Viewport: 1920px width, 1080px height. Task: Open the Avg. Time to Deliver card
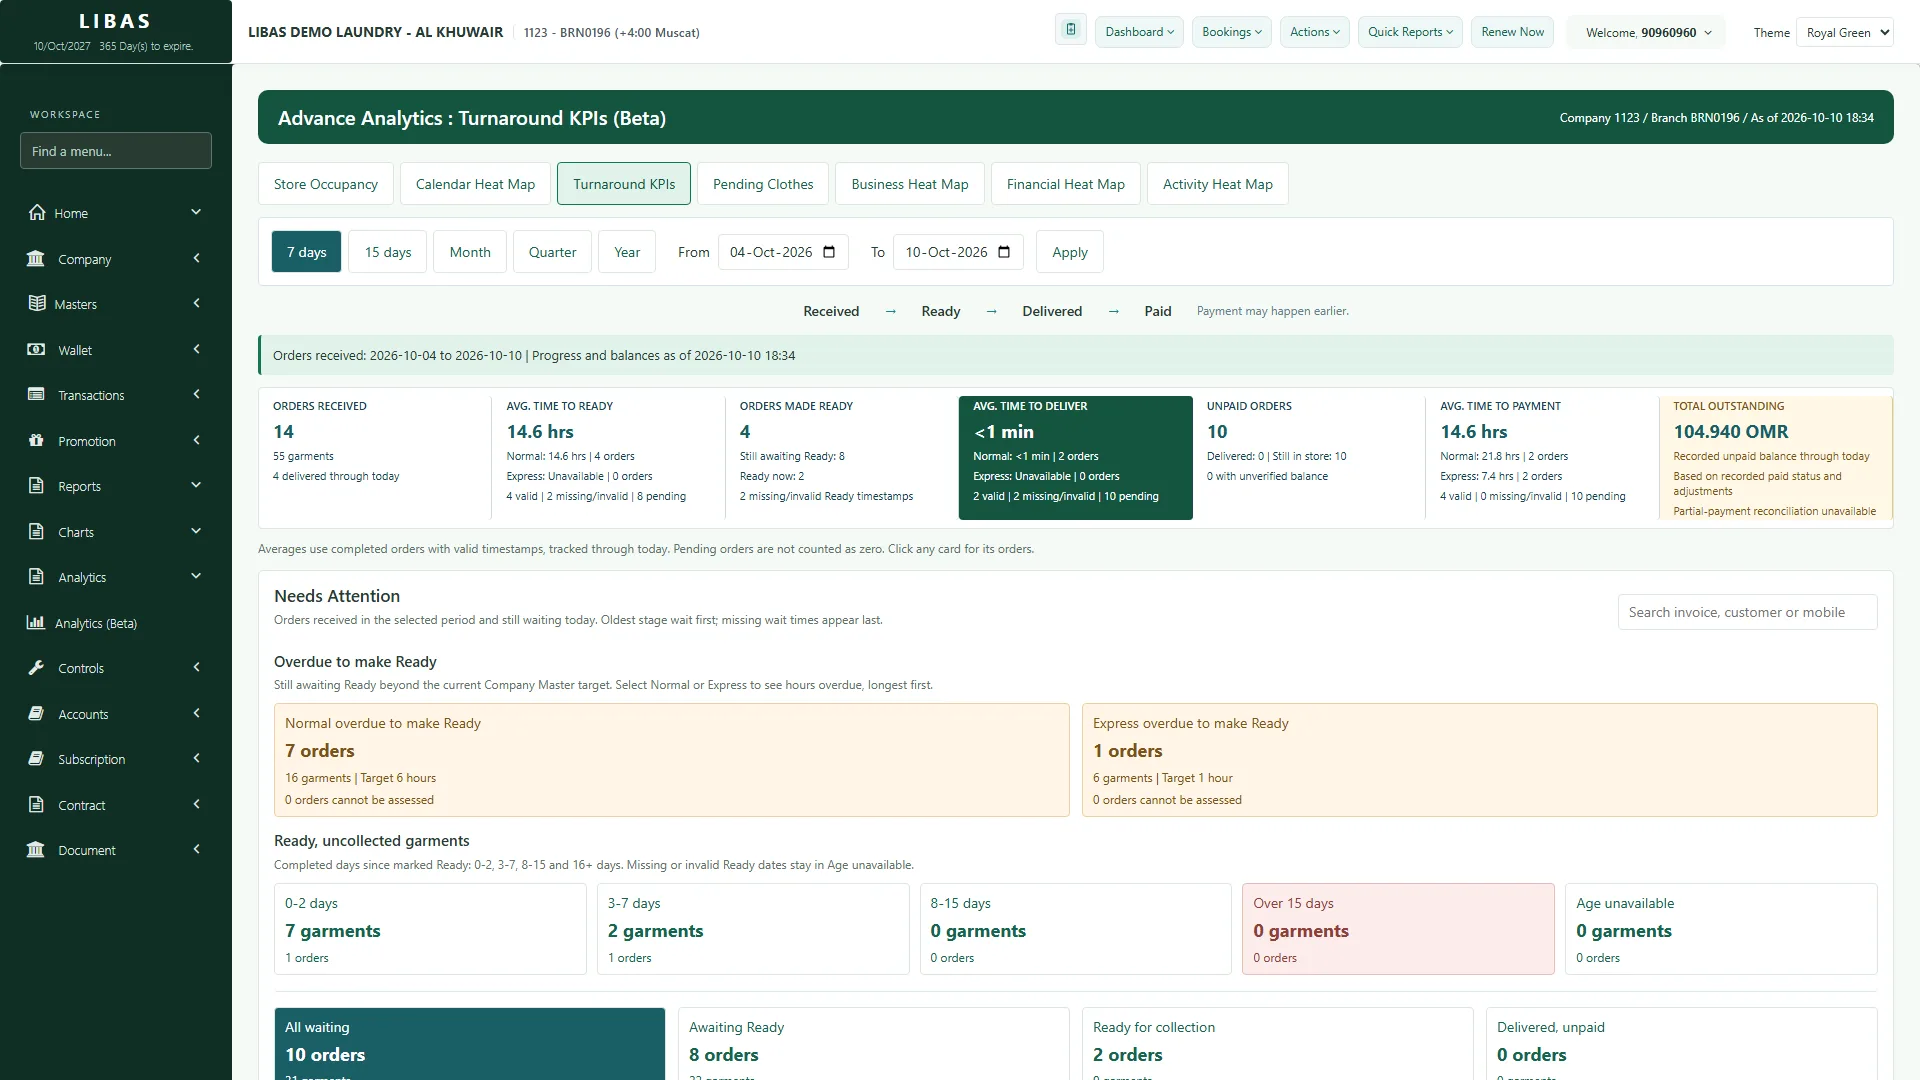coord(1075,458)
